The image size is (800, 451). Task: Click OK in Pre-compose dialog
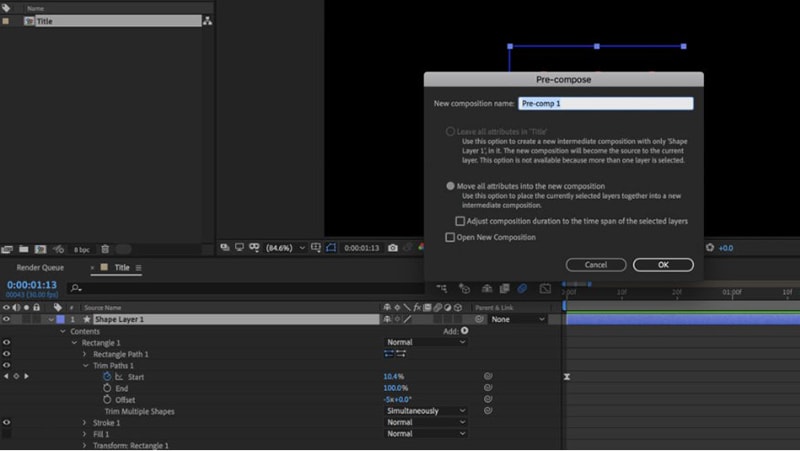(663, 265)
